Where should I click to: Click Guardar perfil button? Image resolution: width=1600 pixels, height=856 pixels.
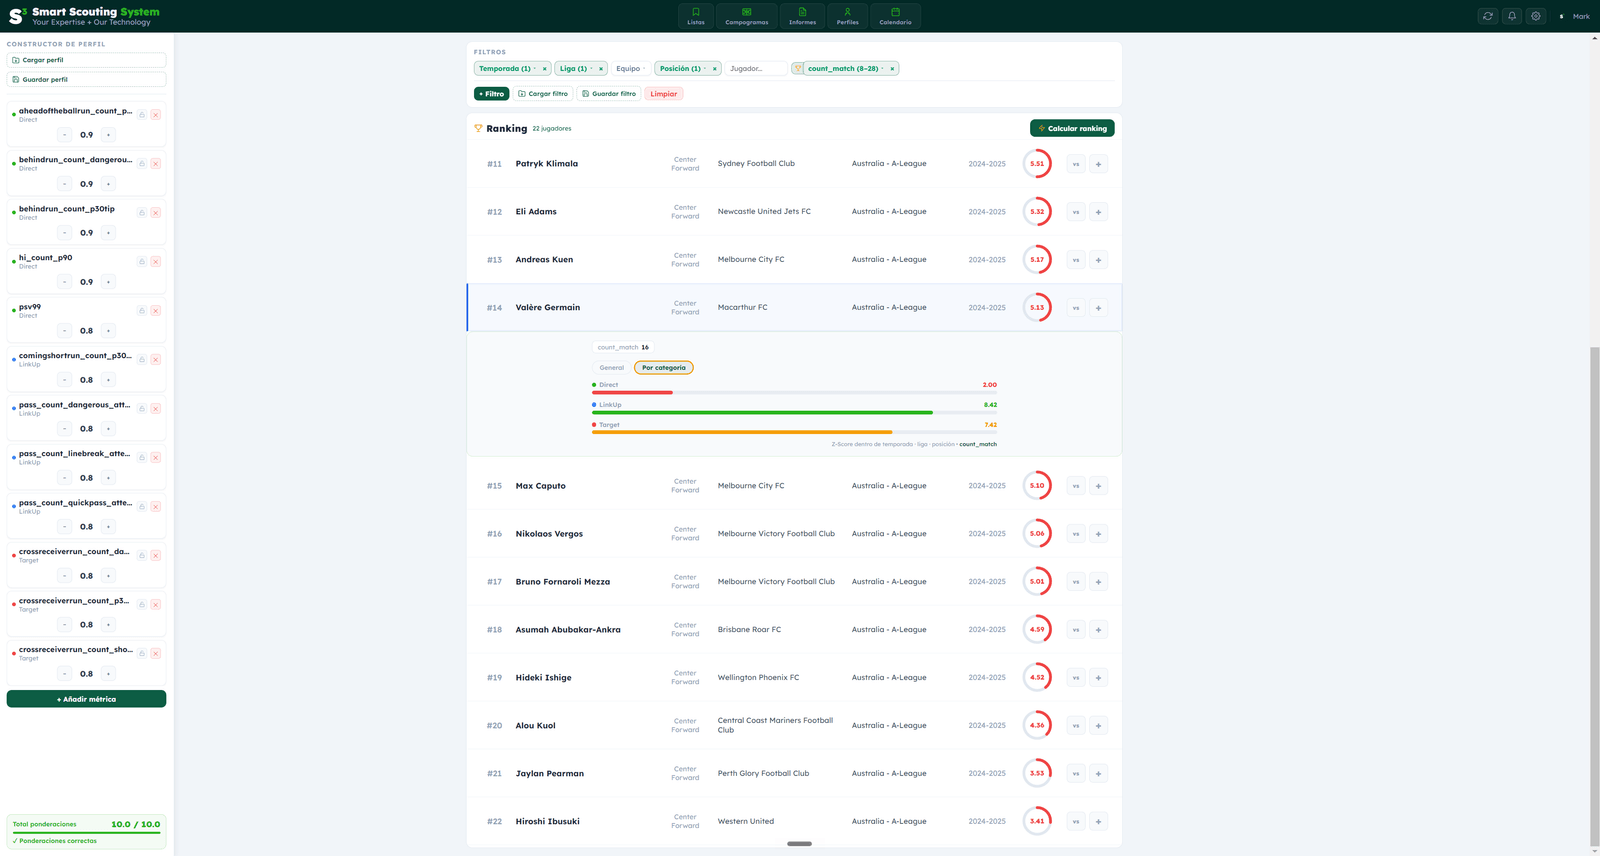86,79
